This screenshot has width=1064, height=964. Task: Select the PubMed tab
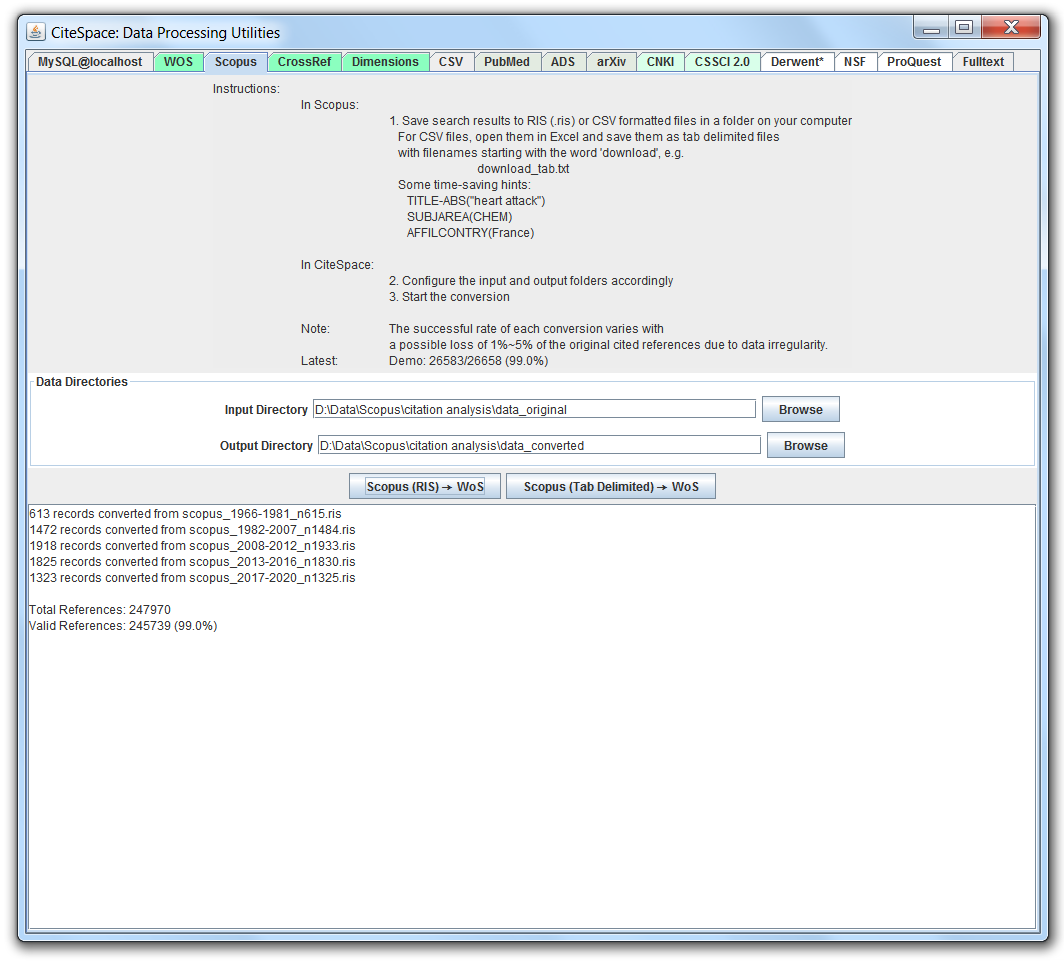[x=507, y=62]
